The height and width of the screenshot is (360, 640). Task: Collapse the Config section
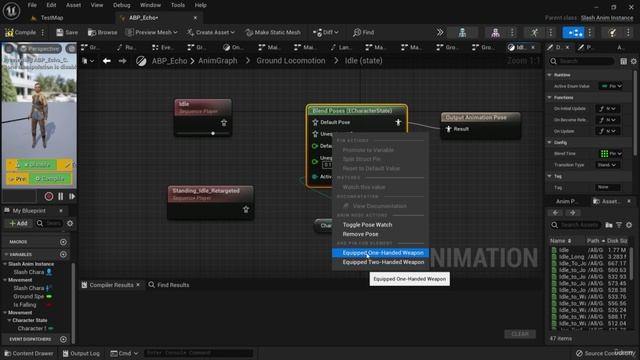tap(549, 142)
